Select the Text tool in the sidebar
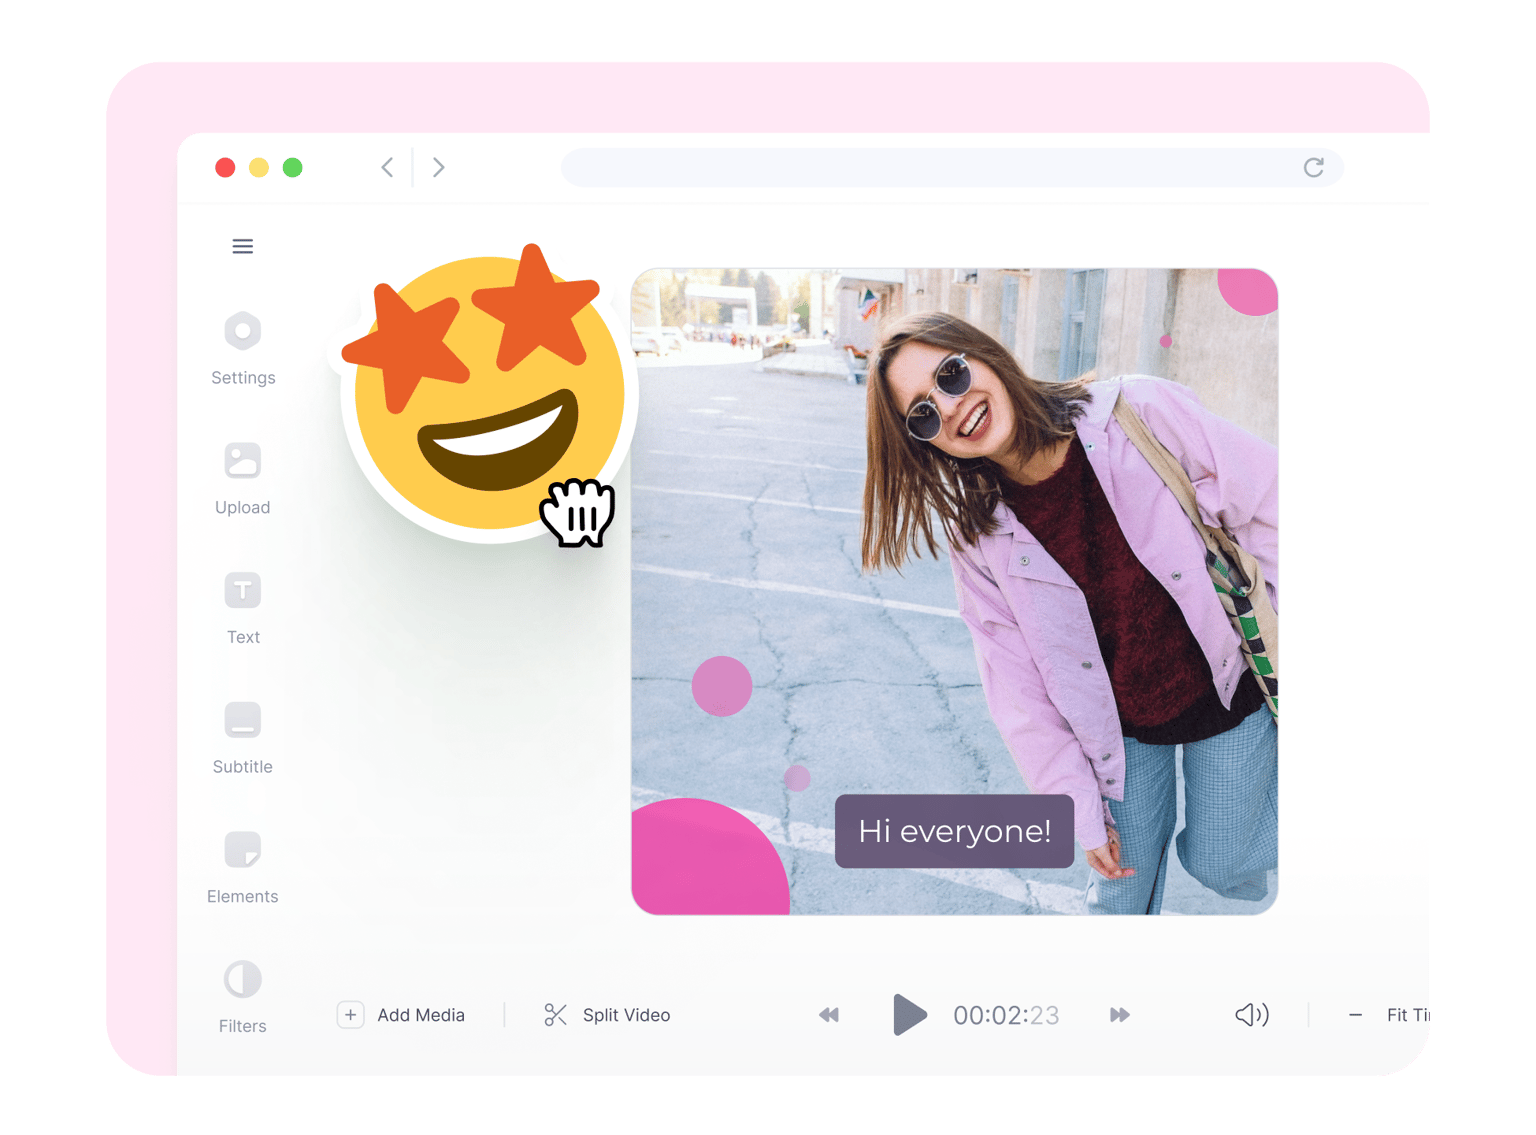1536x1135 pixels. pyautogui.click(x=243, y=609)
